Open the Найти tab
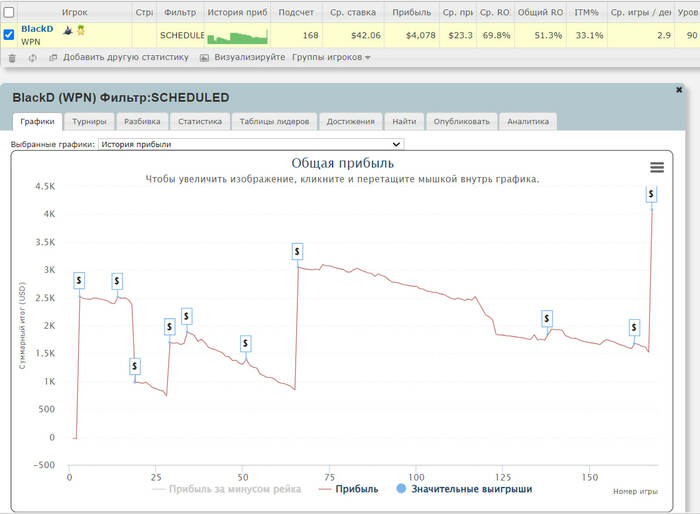 (404, 121)
